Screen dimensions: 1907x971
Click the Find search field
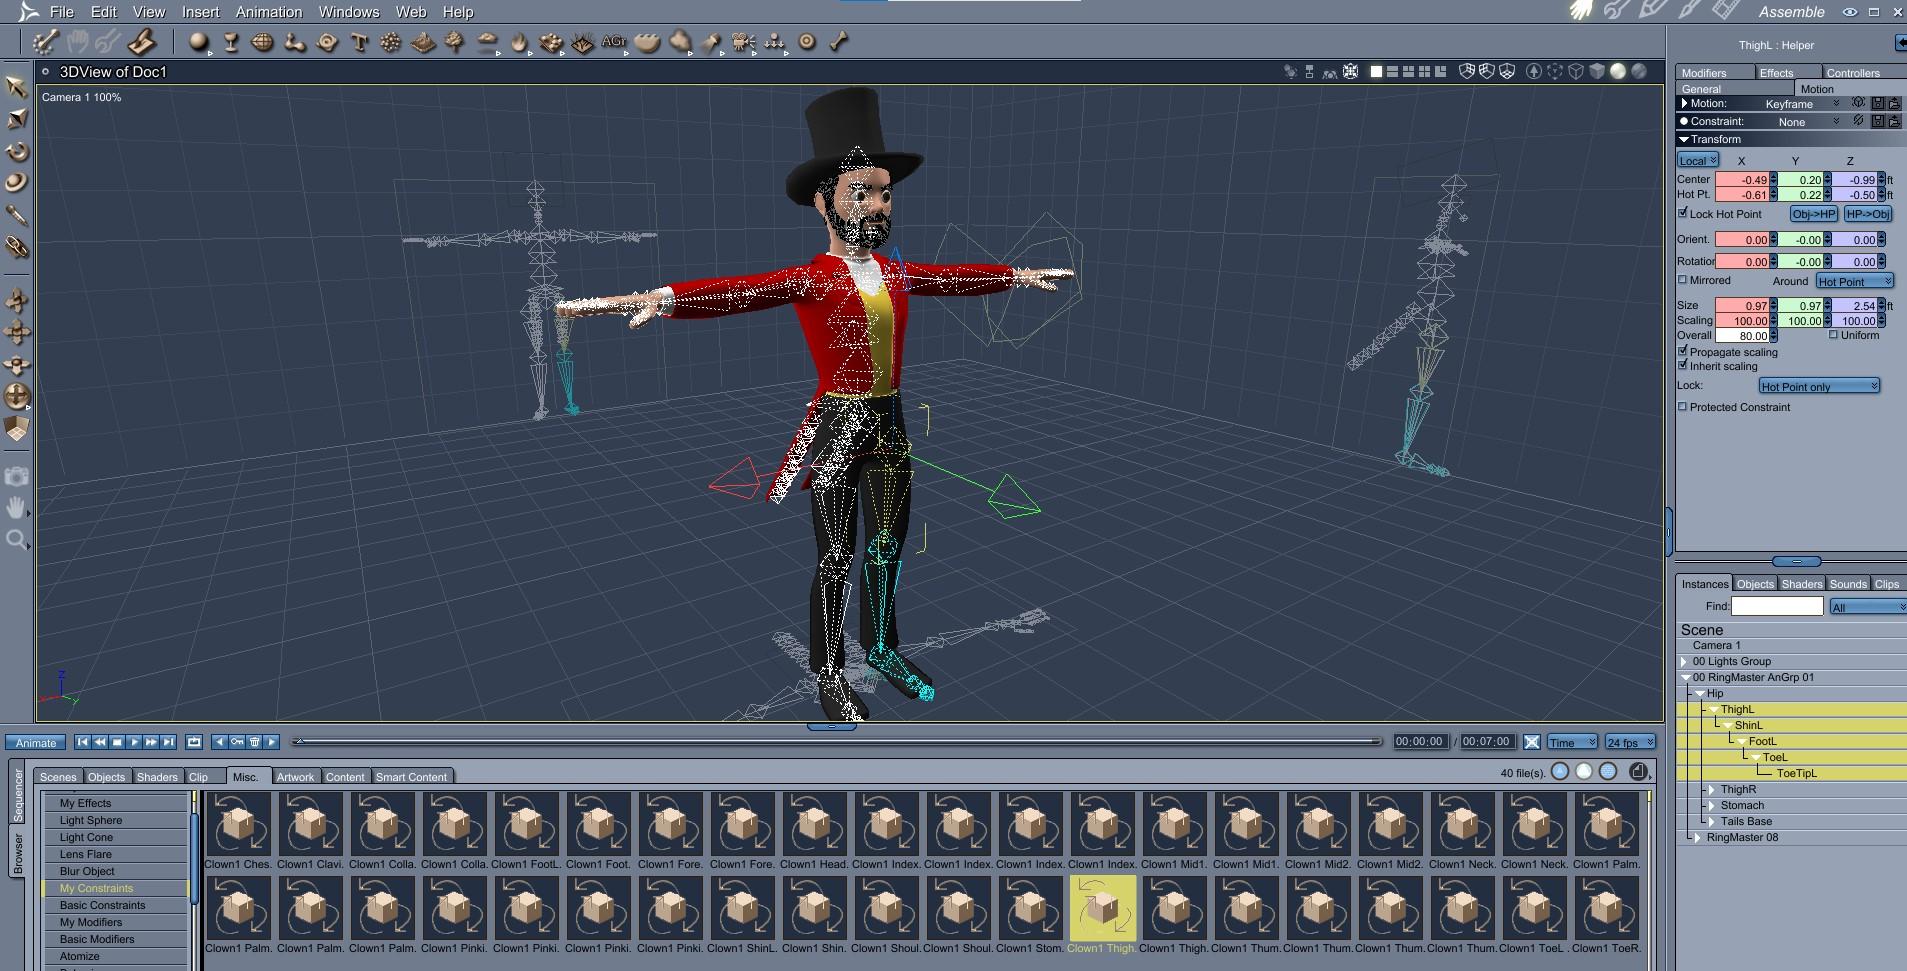(x=1777, y=606)
